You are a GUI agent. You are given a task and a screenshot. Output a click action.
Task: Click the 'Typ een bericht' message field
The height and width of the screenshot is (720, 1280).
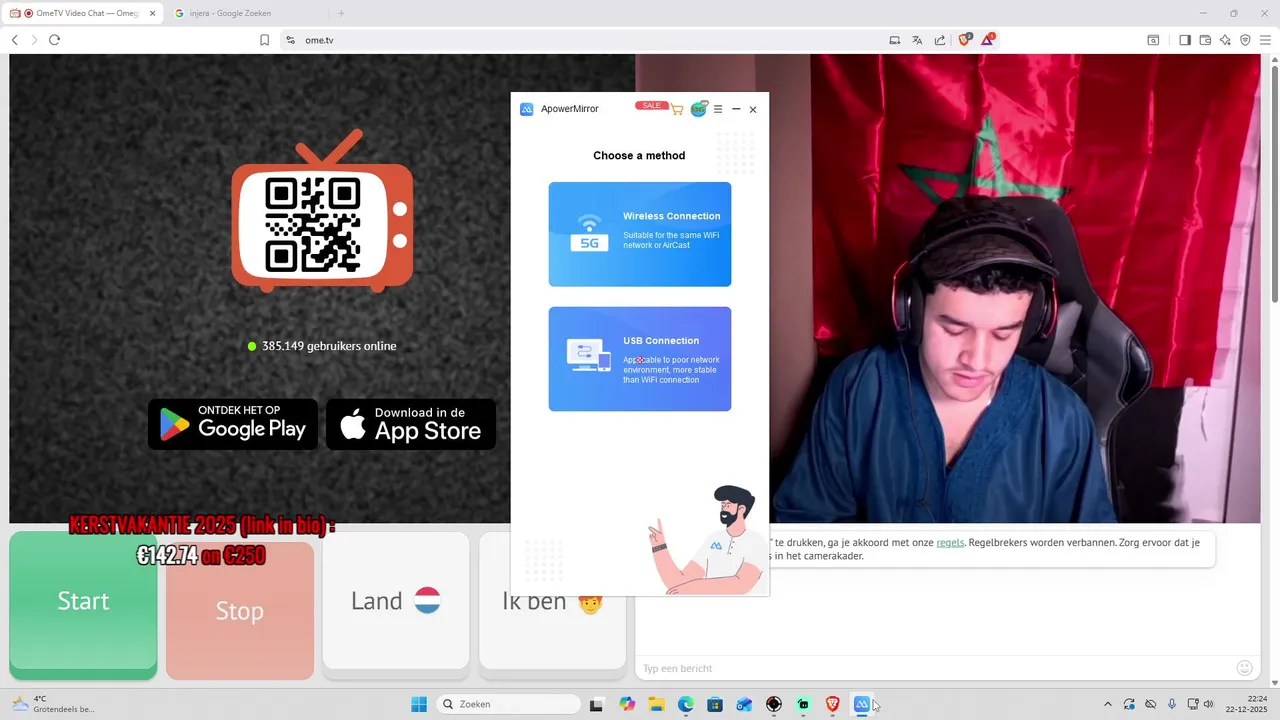(x=935, y=668)
